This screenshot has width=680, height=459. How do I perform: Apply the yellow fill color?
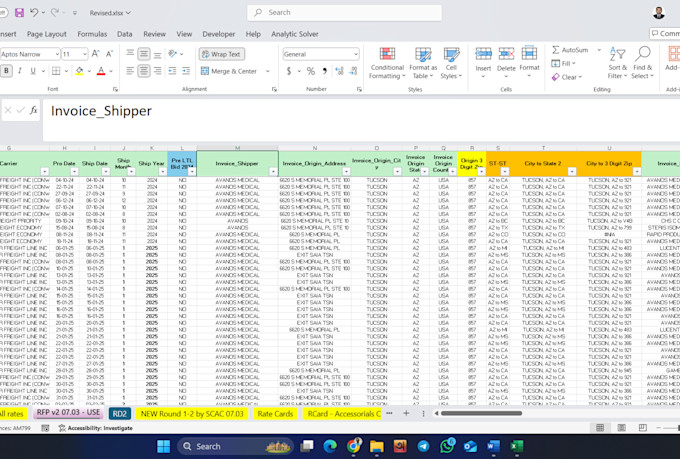pos(79,71)
